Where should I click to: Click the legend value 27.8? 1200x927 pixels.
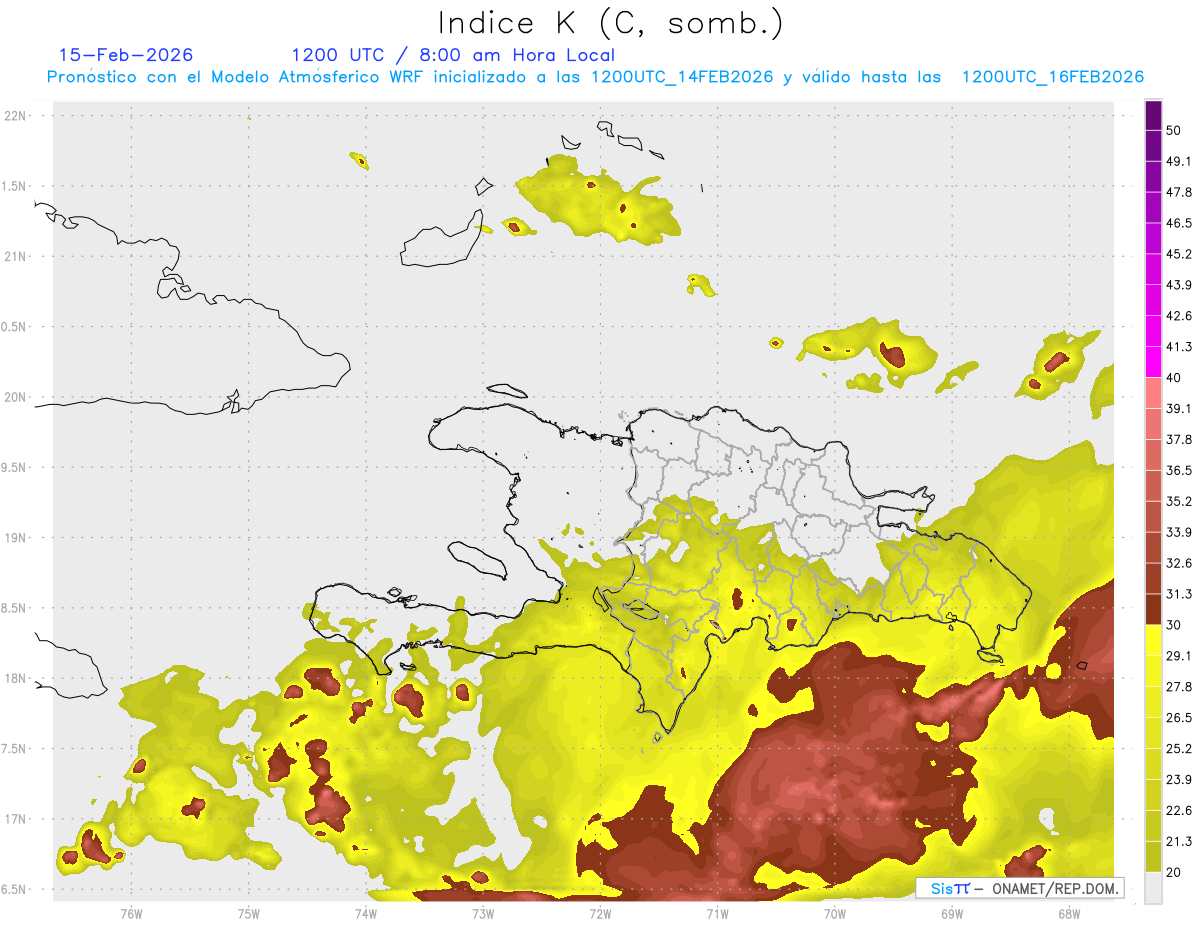(x=1179, y=687)
